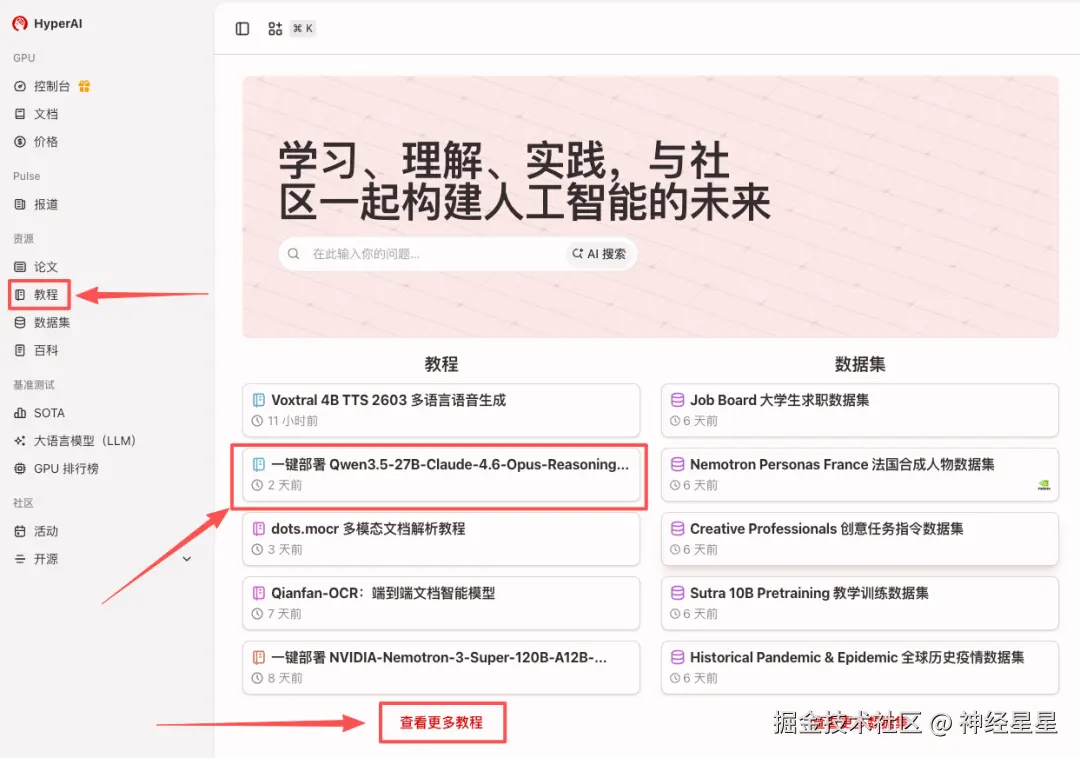
Task: Open dots.mocr 多模态文档解析教程 card
Action: coord(442,539)
